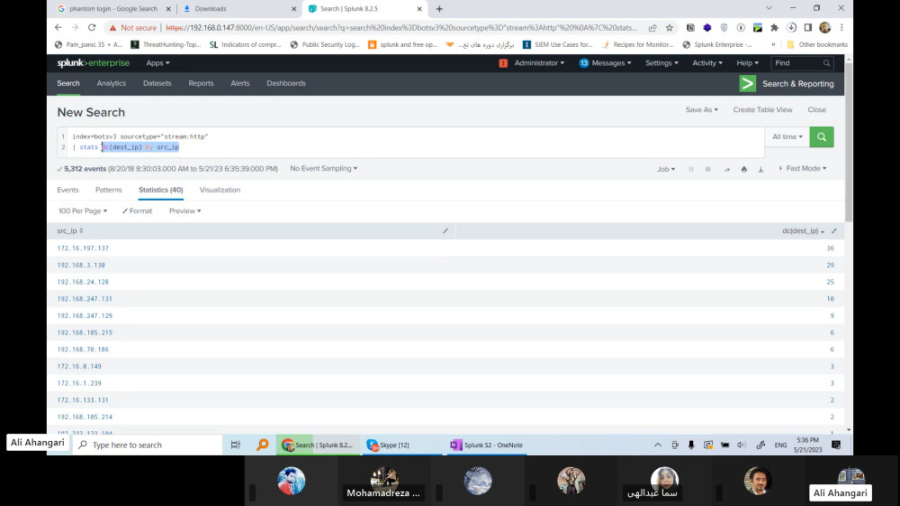Open Datasets in the navigation bar
Viewport: 900px width, 506px height.
click(x=157, y=83)
